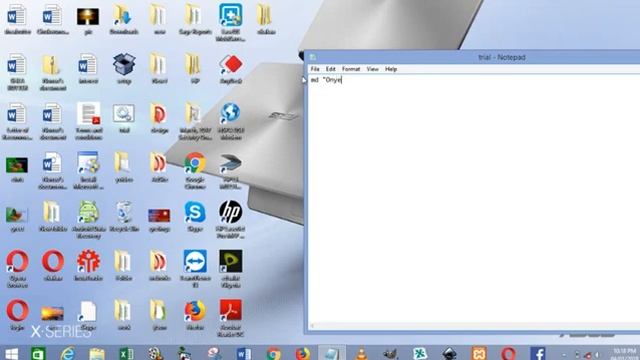Open Notepad Format menu
640x360 pixels.
(351, 69)
